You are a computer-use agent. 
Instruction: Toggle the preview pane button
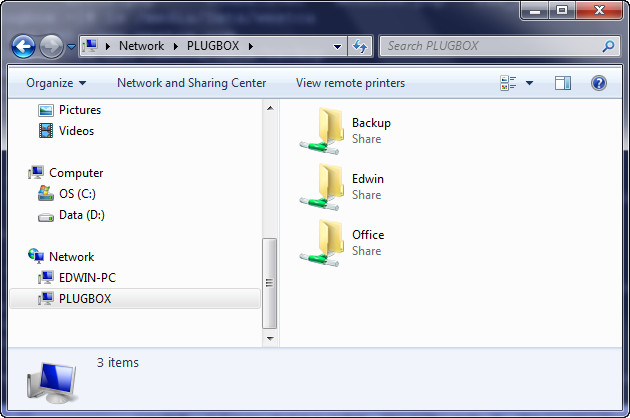[x=563, y=83]
